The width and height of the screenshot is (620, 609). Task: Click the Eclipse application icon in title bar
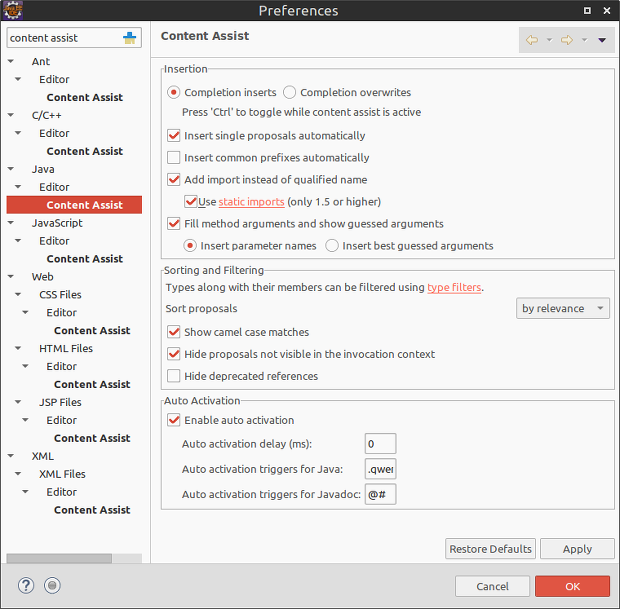13,10
